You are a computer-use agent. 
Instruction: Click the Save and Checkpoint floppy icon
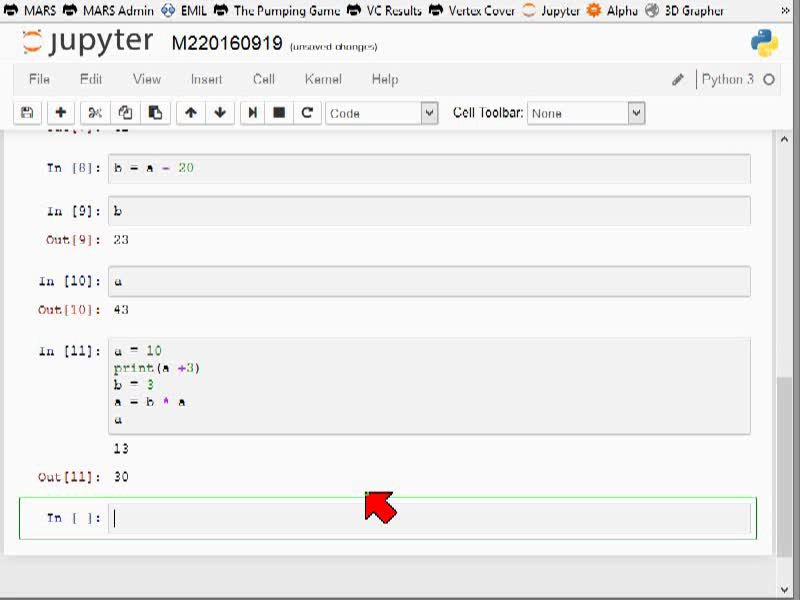tap(27, 113)
